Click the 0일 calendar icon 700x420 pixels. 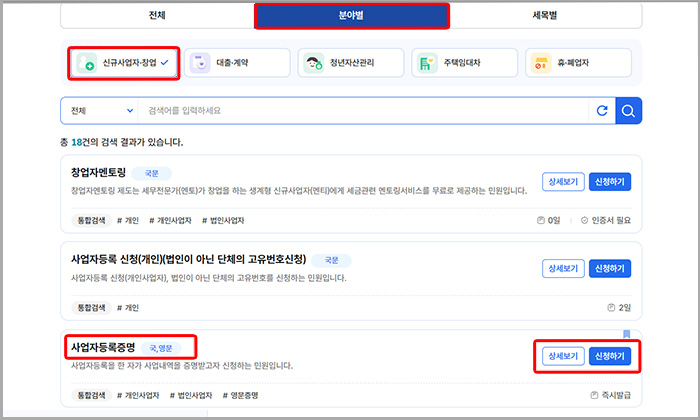tap(541, 220)
